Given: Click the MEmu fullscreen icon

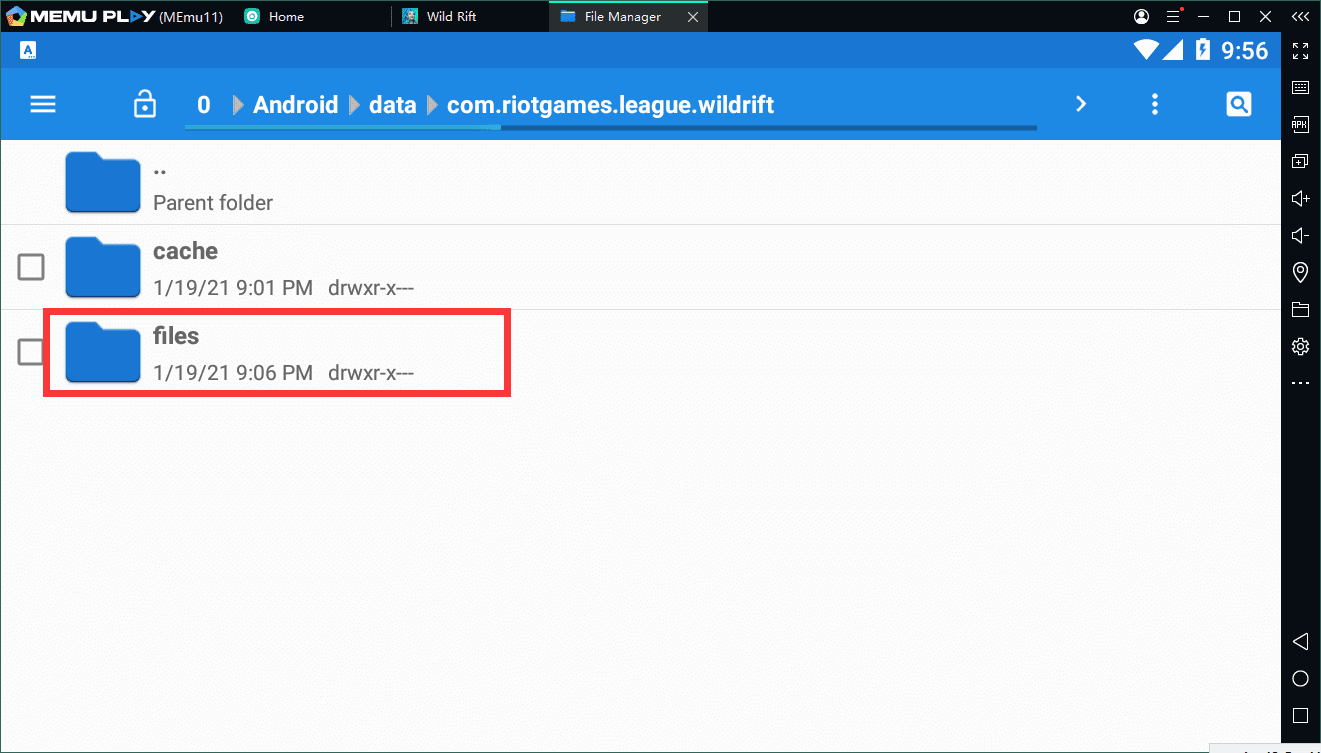Looking at the screenshot, I should pyautogui.click(x=1300, y=51).
